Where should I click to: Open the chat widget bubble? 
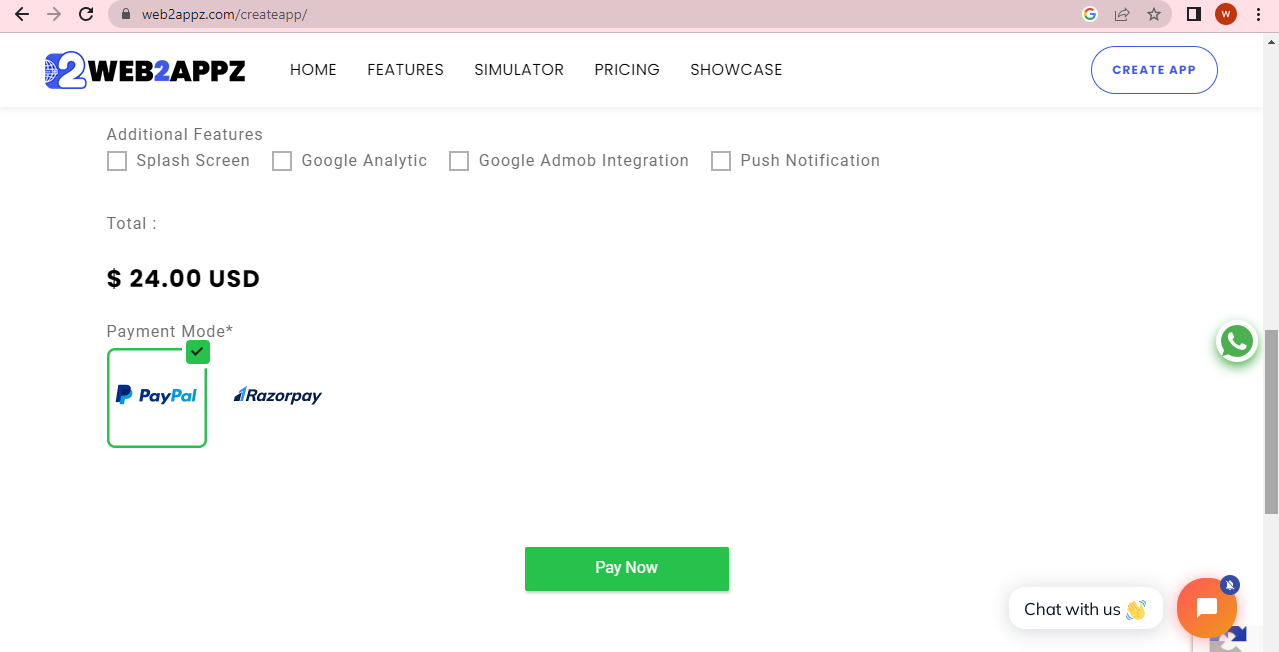[x=1206, y=607]
